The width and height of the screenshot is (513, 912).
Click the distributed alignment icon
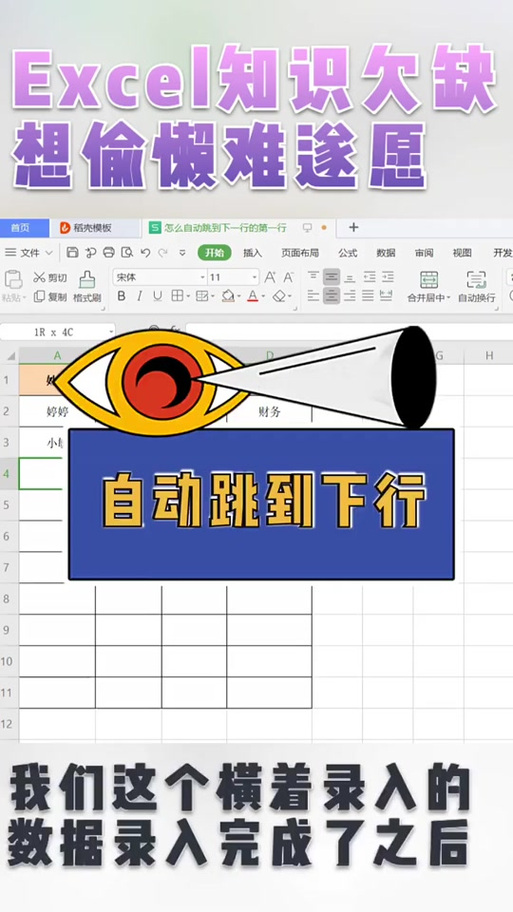(386, 296)
